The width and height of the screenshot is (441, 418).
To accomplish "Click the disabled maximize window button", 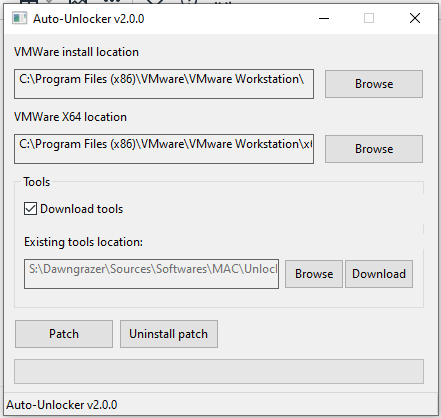I will 369,18.
